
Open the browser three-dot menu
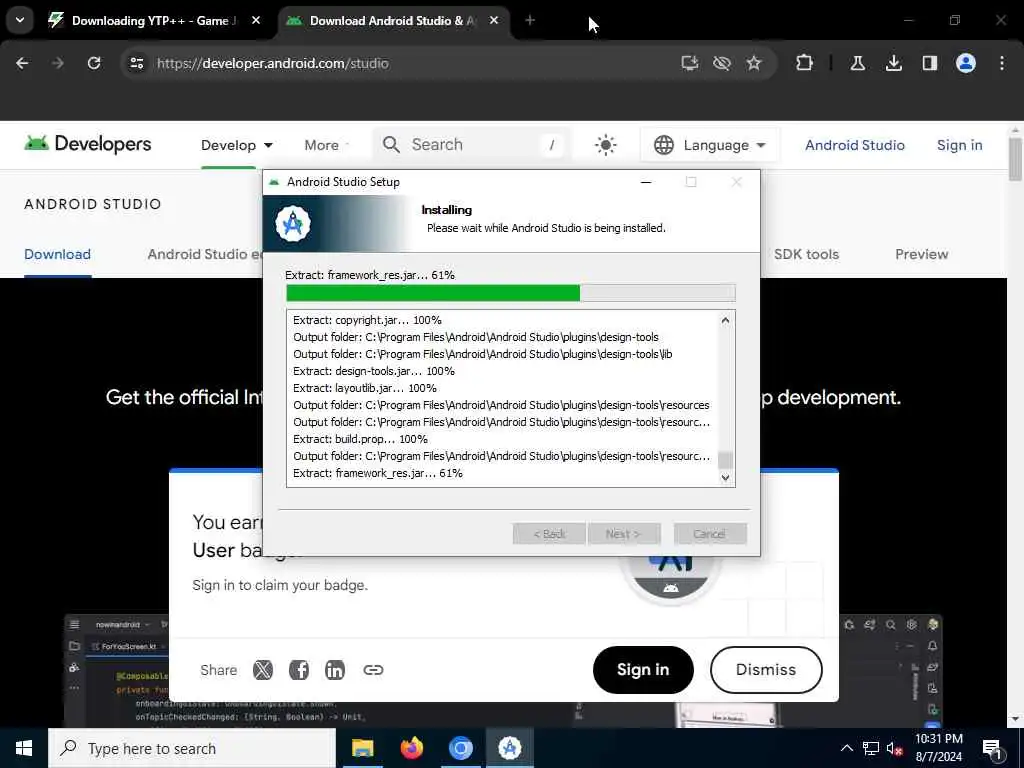pos(1002,63)
